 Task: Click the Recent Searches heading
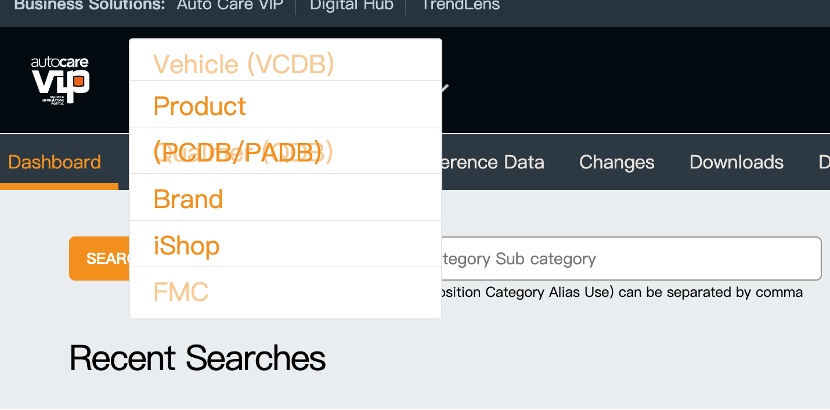click(197, 358)
